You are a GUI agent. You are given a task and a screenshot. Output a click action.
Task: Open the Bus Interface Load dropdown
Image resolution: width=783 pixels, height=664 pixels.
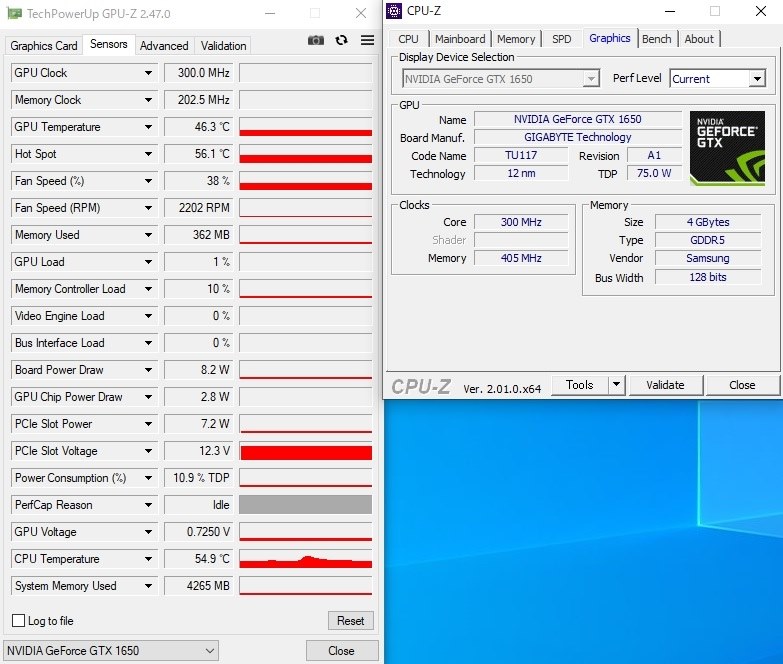point(148,342)
